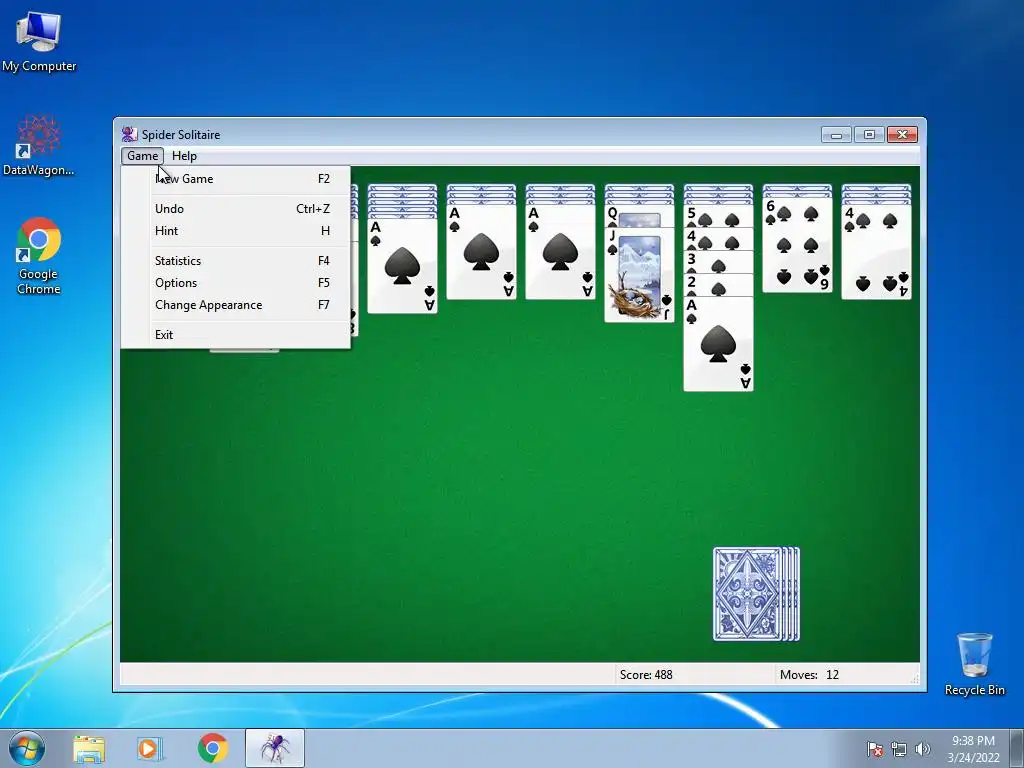The image size is (1024, 768).
Task: Click the 3 of spades card
Action: 718,263
